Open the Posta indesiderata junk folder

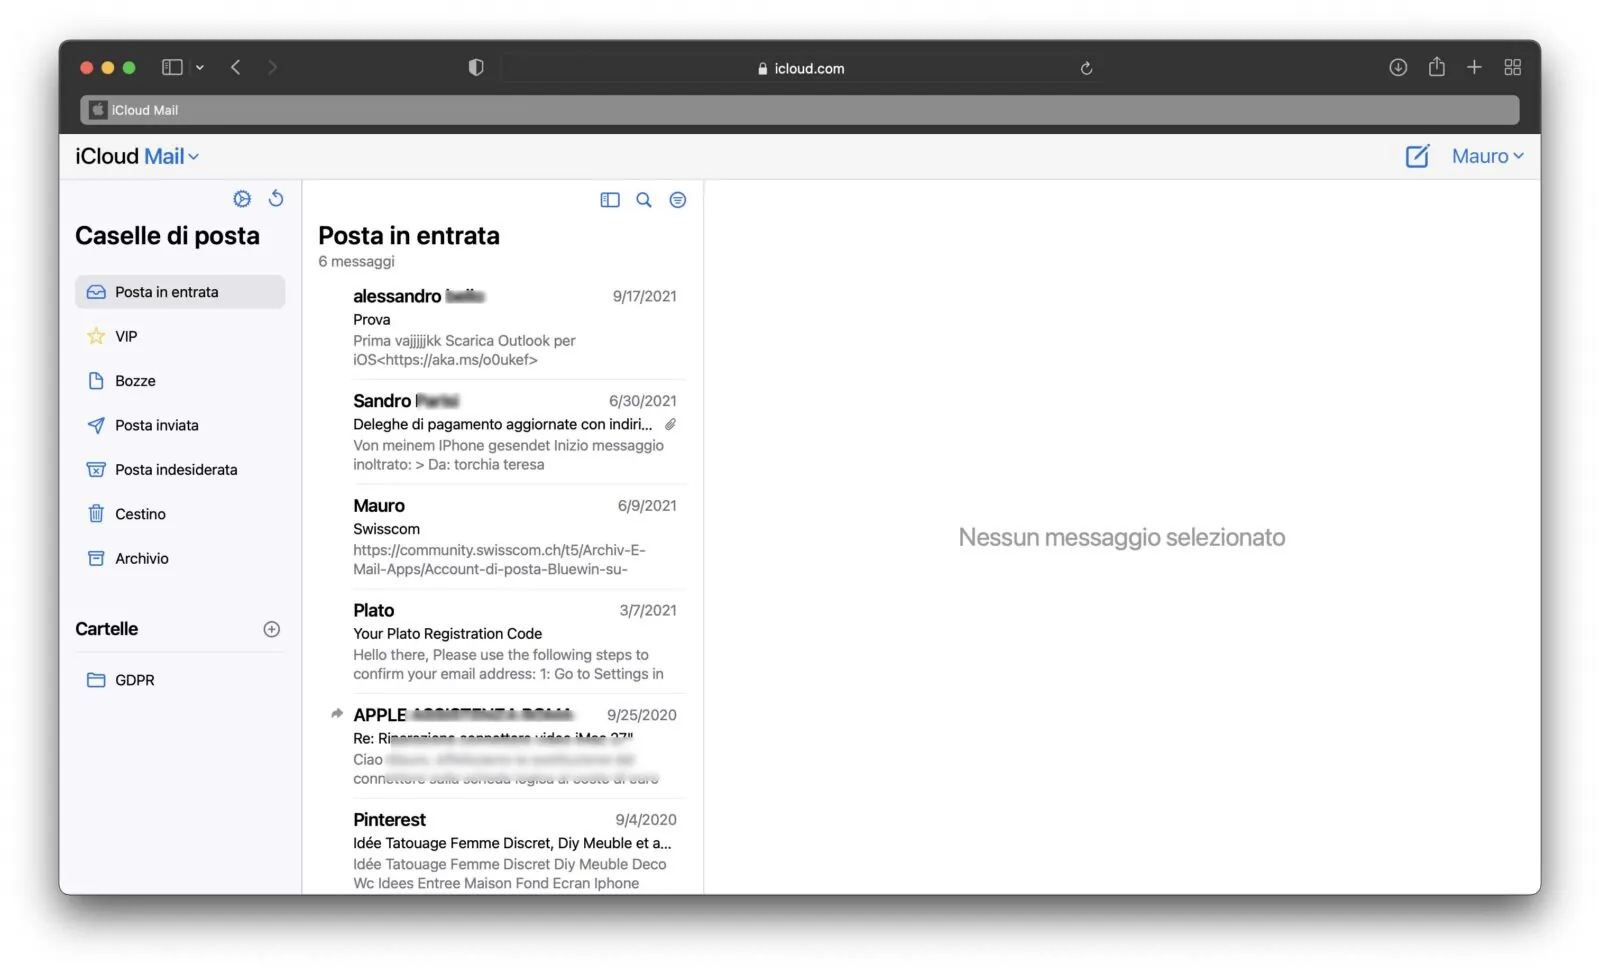coord(176,469)
